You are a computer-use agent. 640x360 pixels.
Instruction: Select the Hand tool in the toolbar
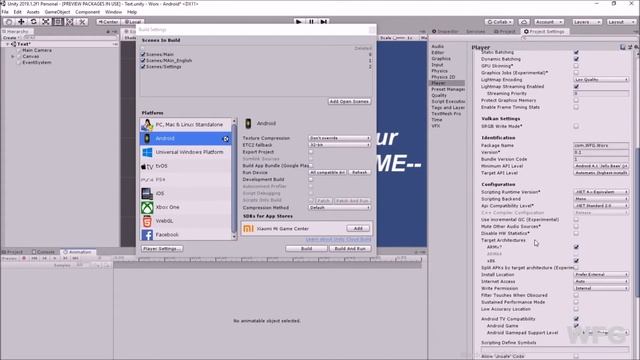point(9,22)
